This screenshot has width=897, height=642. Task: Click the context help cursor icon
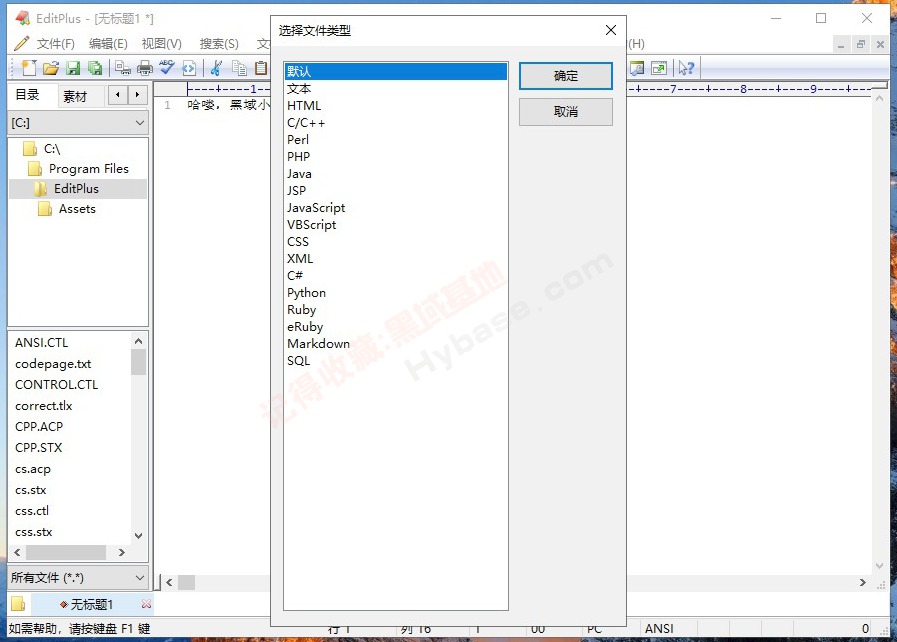686,68
